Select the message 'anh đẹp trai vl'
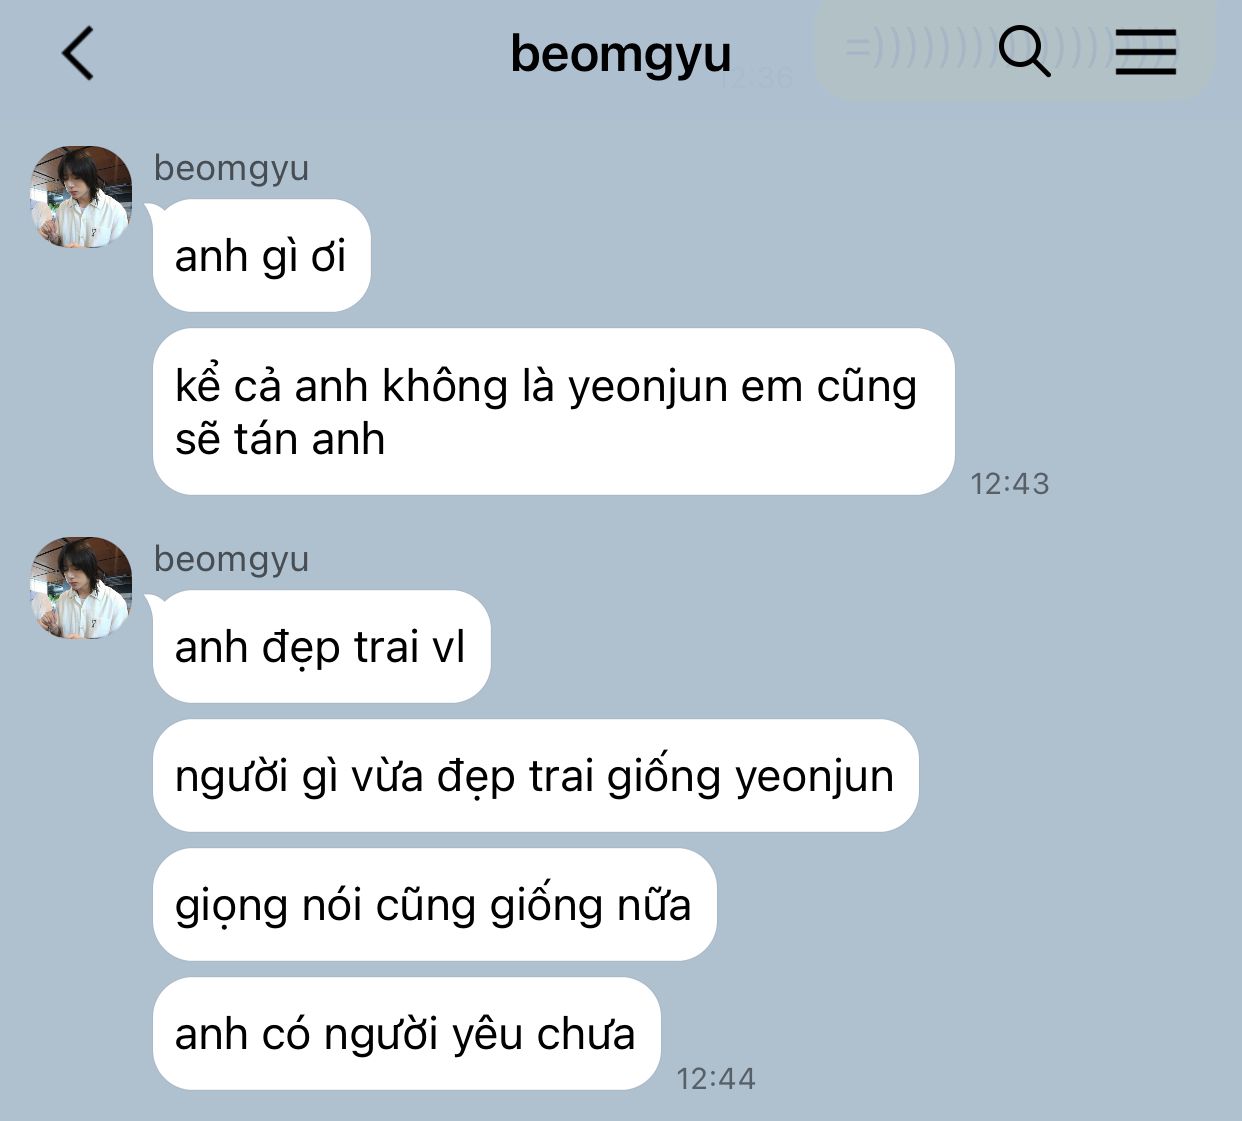 pyautogui.click(x=321, y=647)
